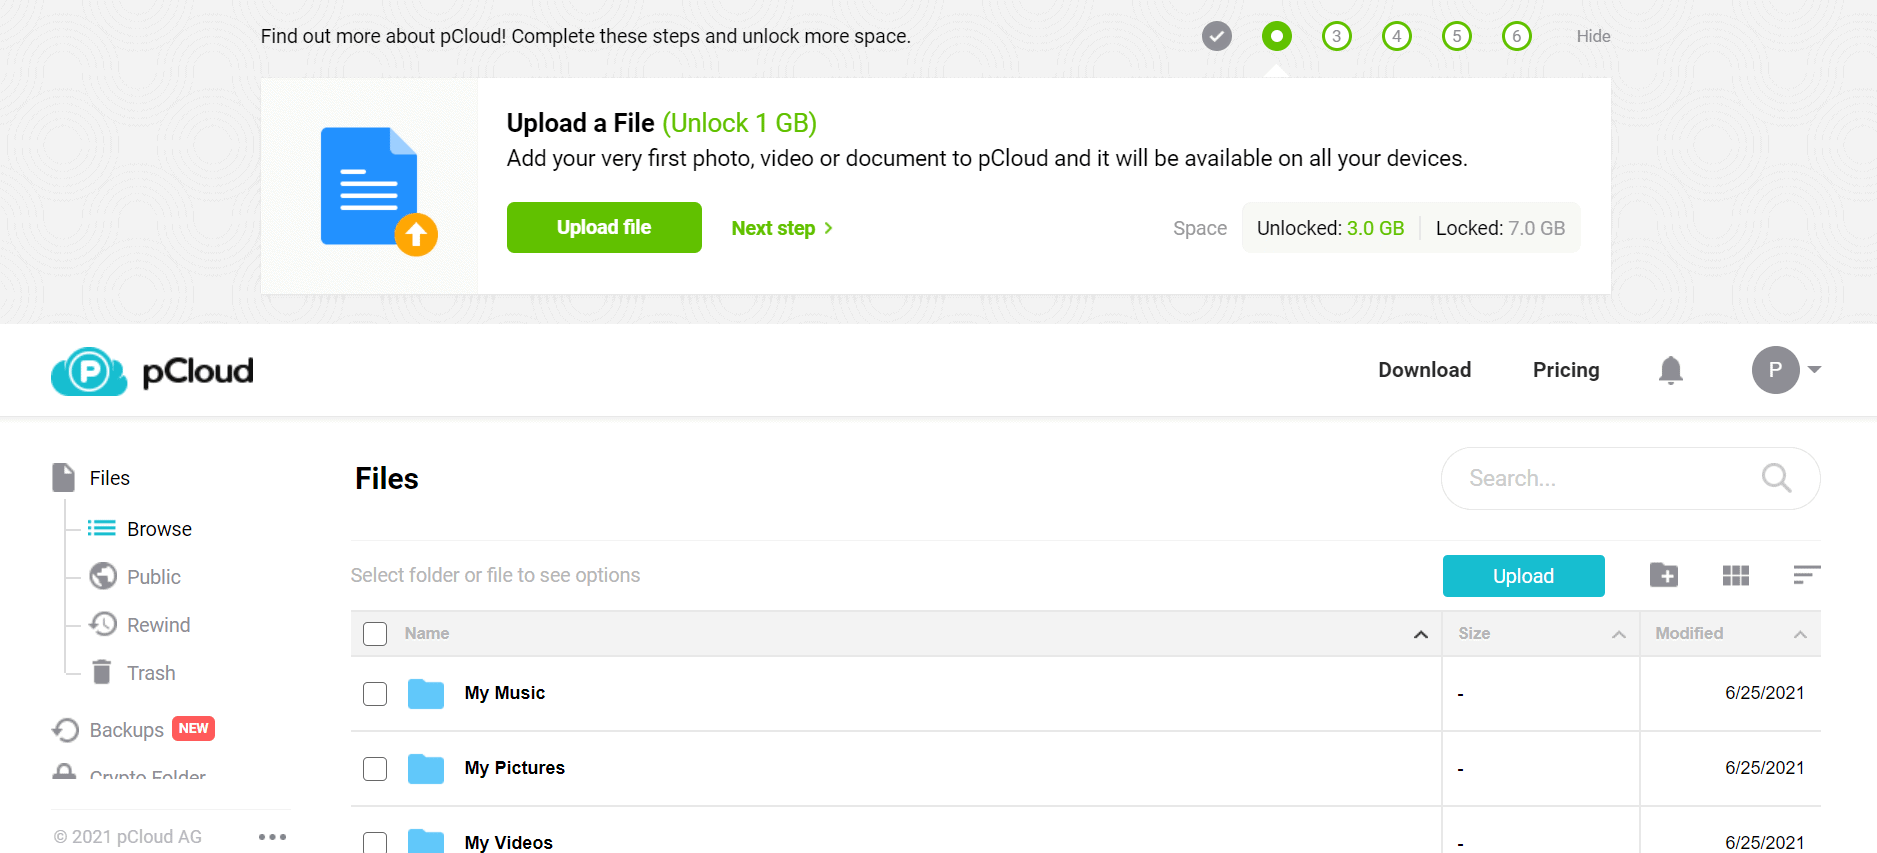Open notifications bell

coord(1670,370)
